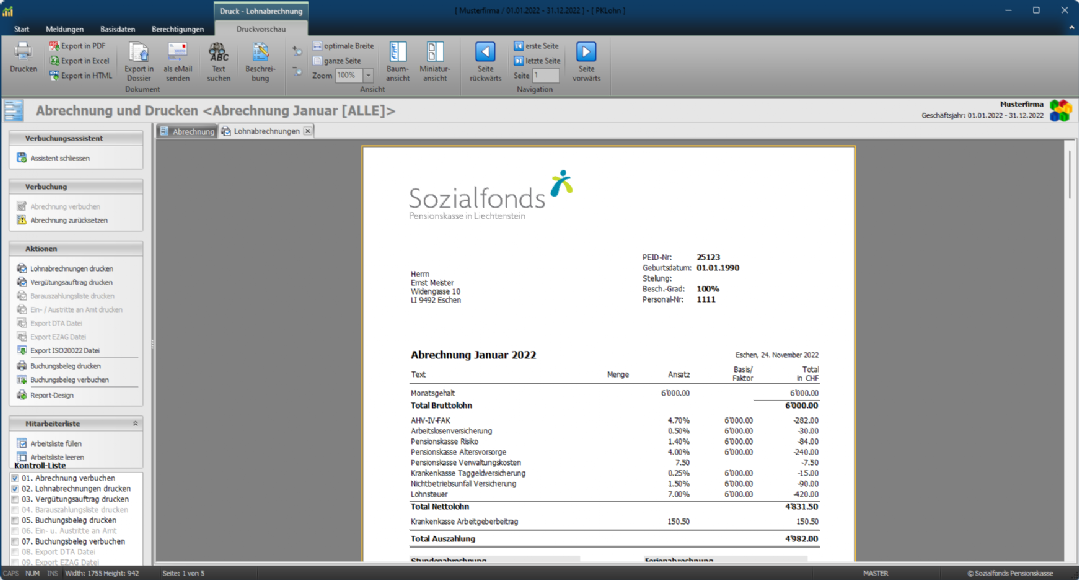
Task: Go to next page with Seite vorwärts
Action: point(586,53)
